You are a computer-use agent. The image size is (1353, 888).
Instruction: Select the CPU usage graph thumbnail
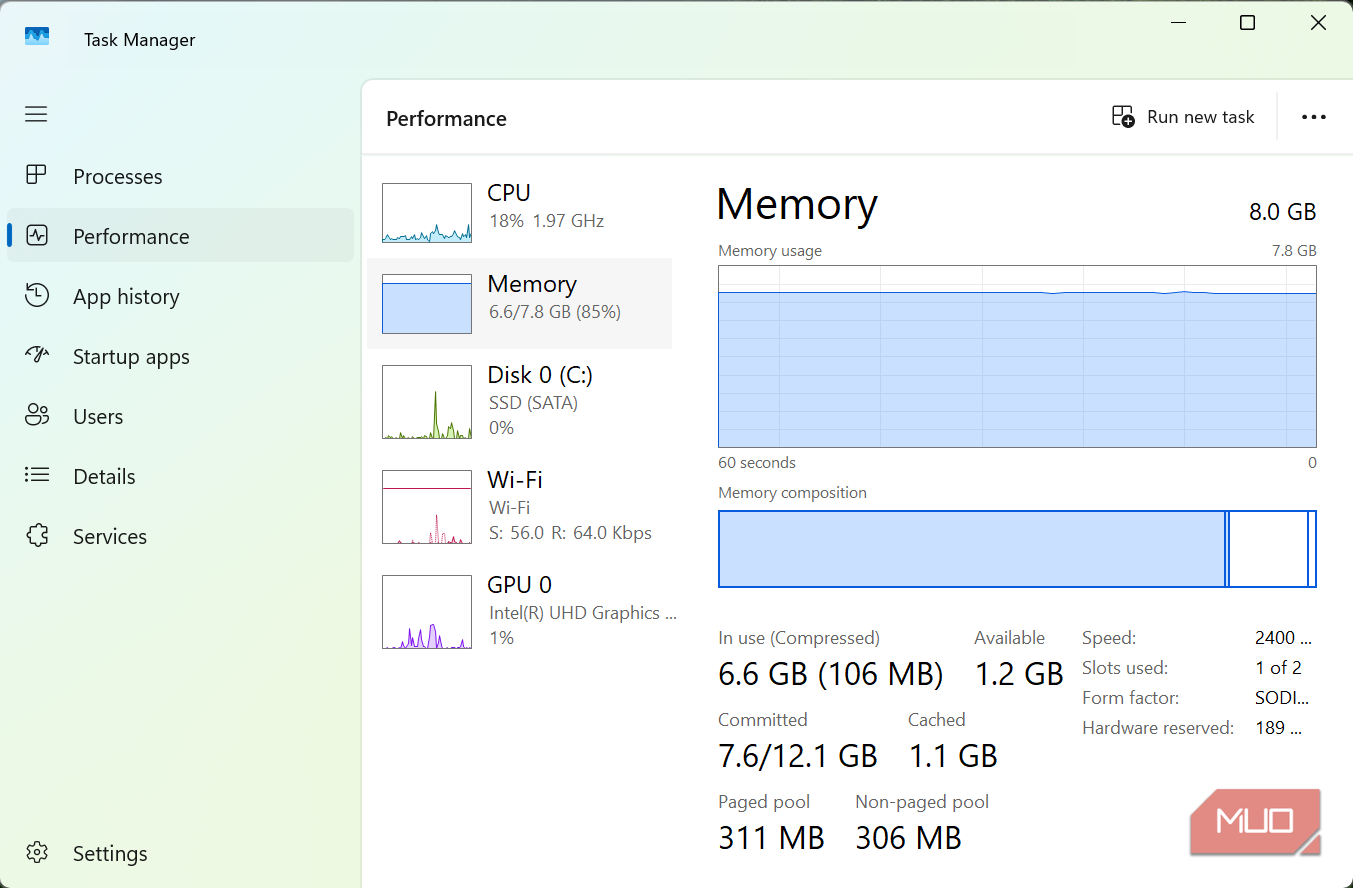[427, 213]
